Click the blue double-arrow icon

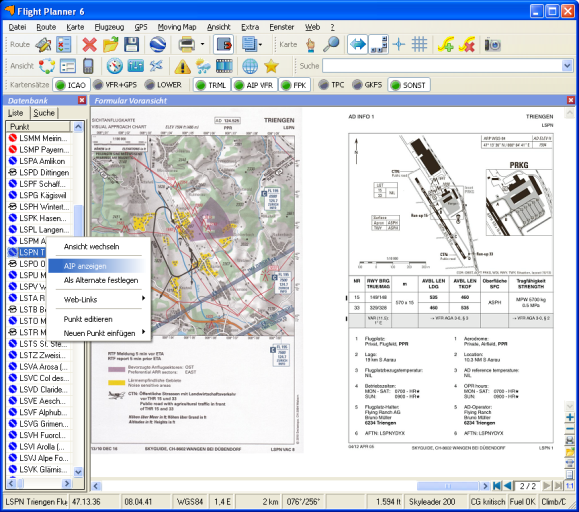(x=357, y=45)
